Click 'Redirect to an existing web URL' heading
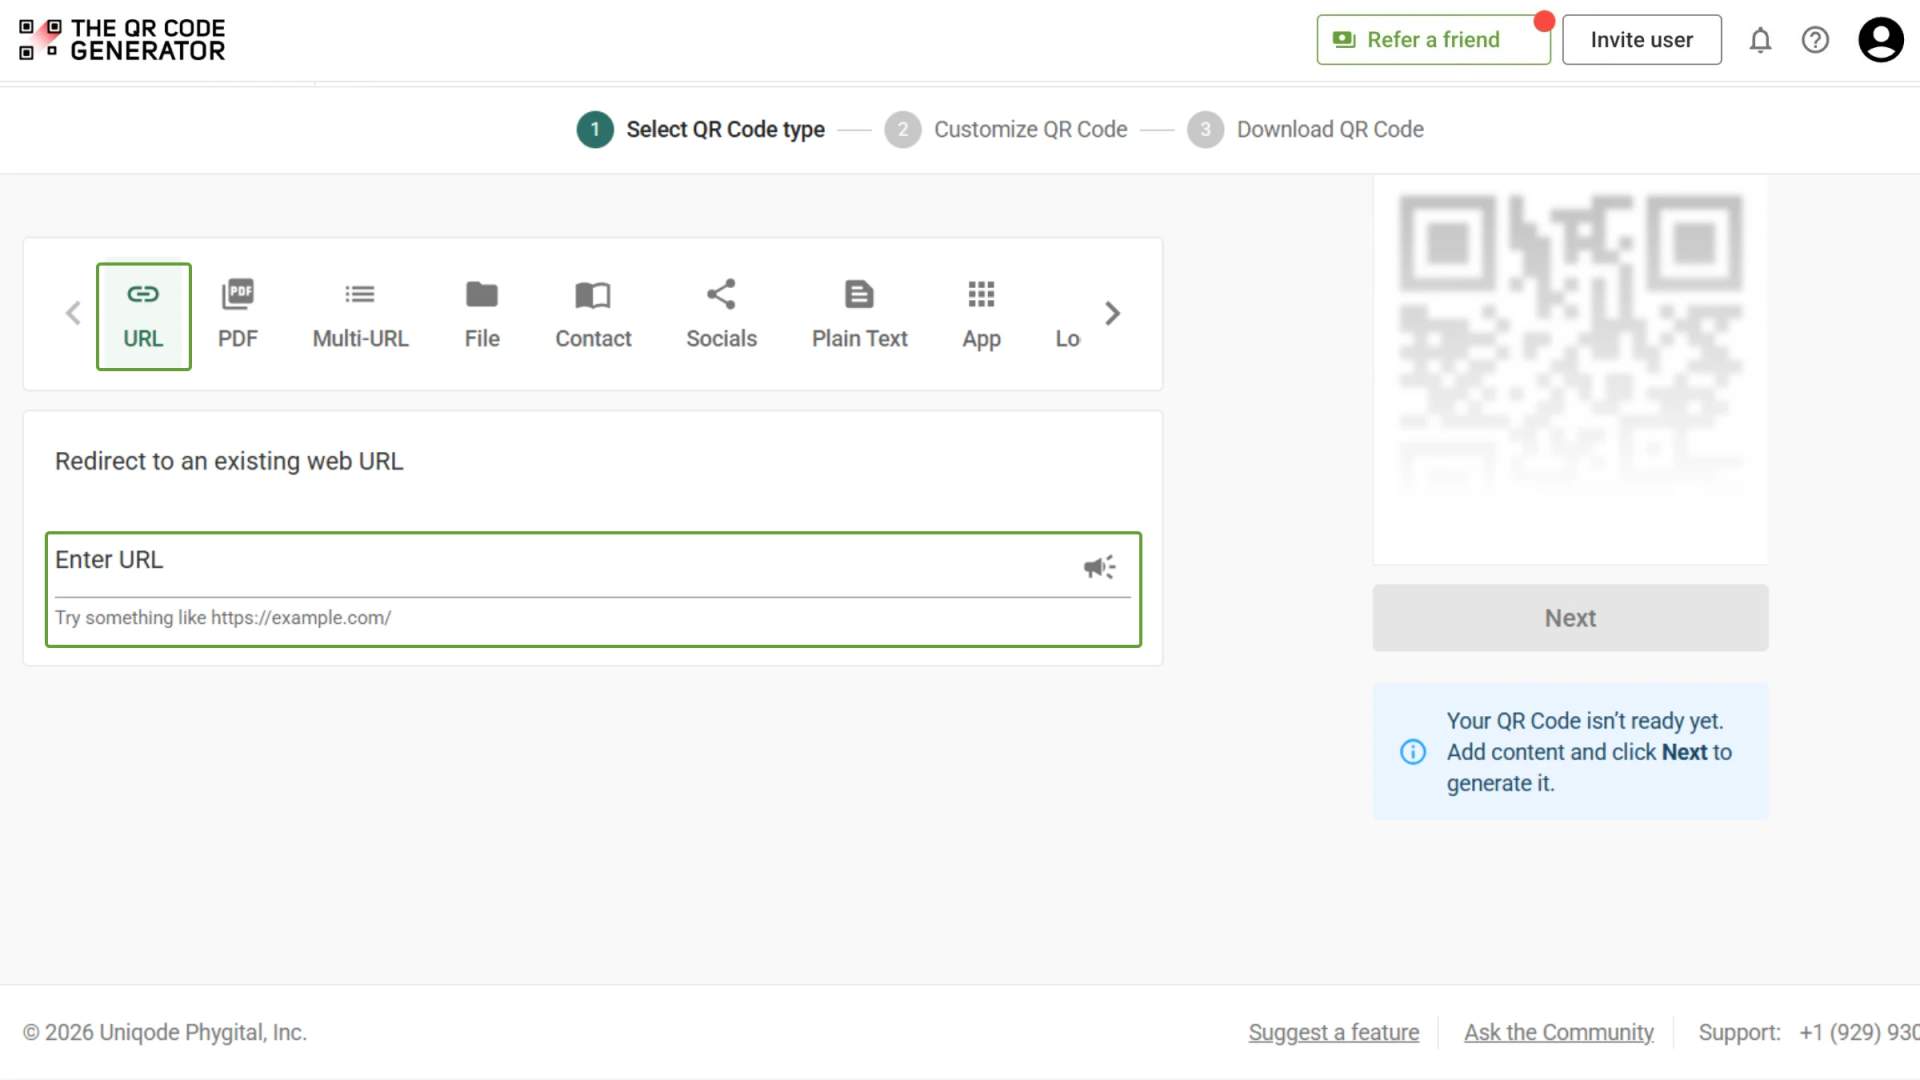Image resolution: width=1920 pixels, height=1080 pixels. tap(229, 461)
